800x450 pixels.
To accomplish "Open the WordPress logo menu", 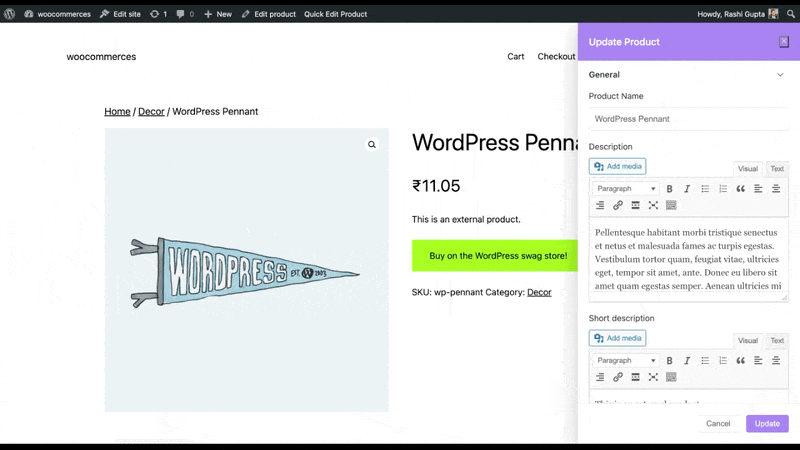I will 10,14.
